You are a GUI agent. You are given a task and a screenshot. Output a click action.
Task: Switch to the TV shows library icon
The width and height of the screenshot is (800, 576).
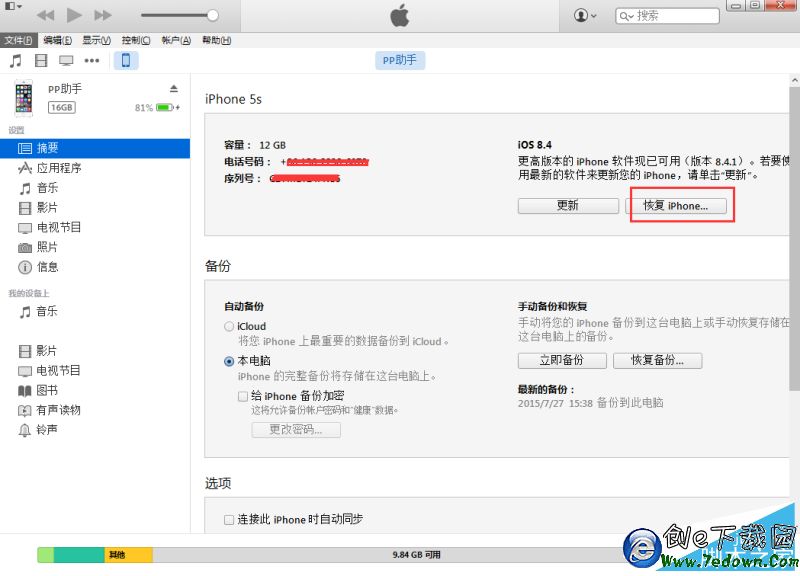tap(66, 61)
